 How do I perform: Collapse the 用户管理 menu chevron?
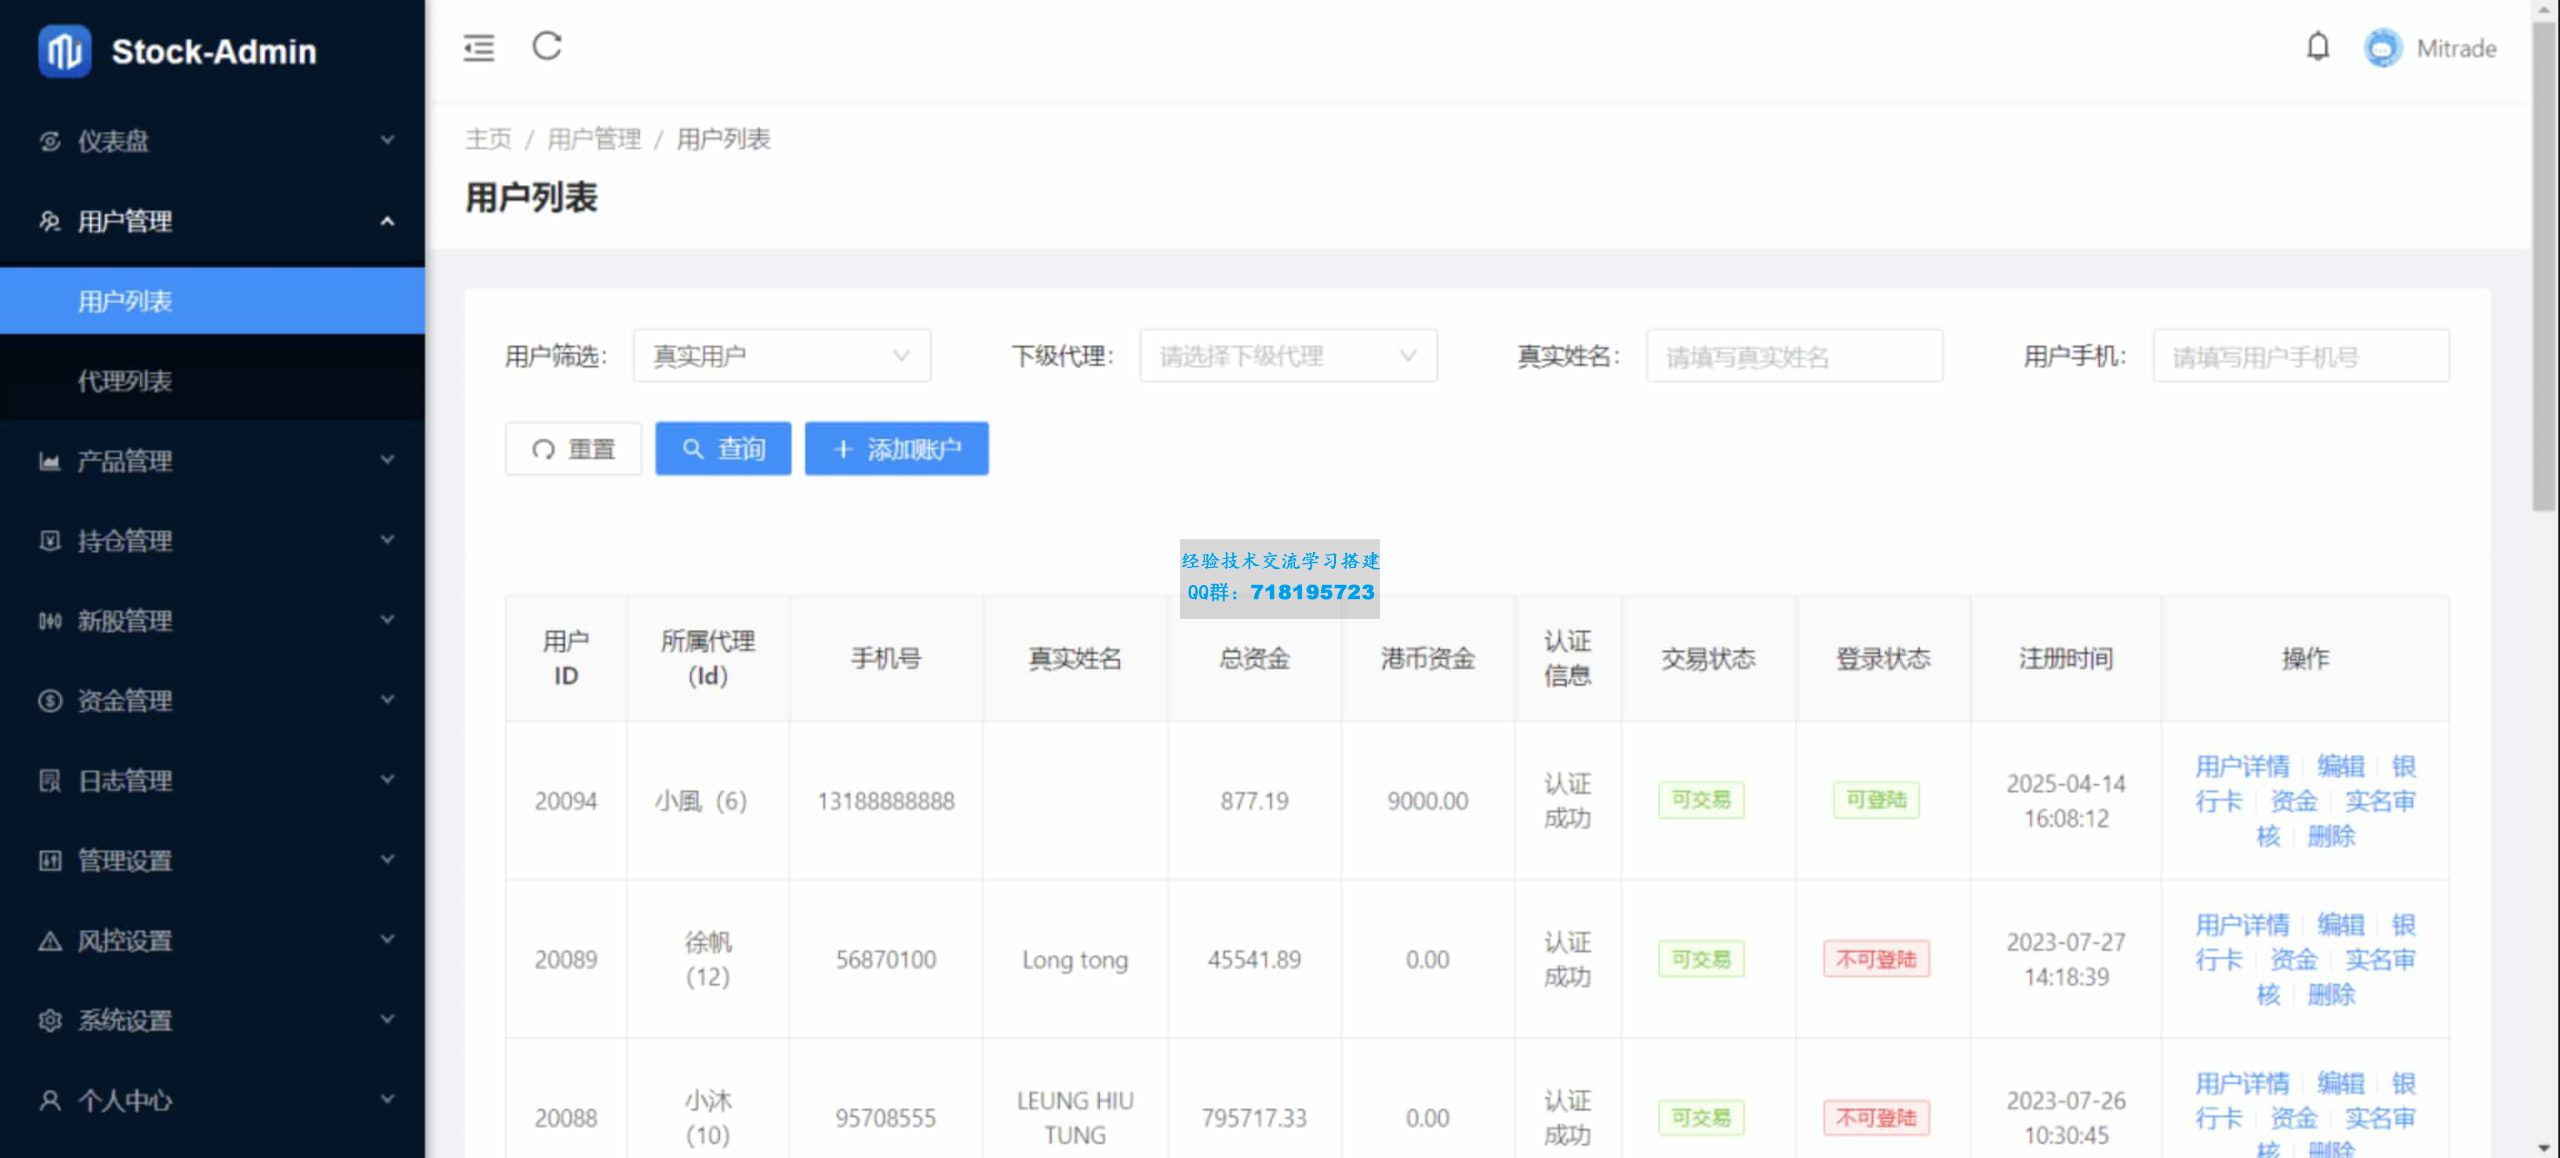387,221
